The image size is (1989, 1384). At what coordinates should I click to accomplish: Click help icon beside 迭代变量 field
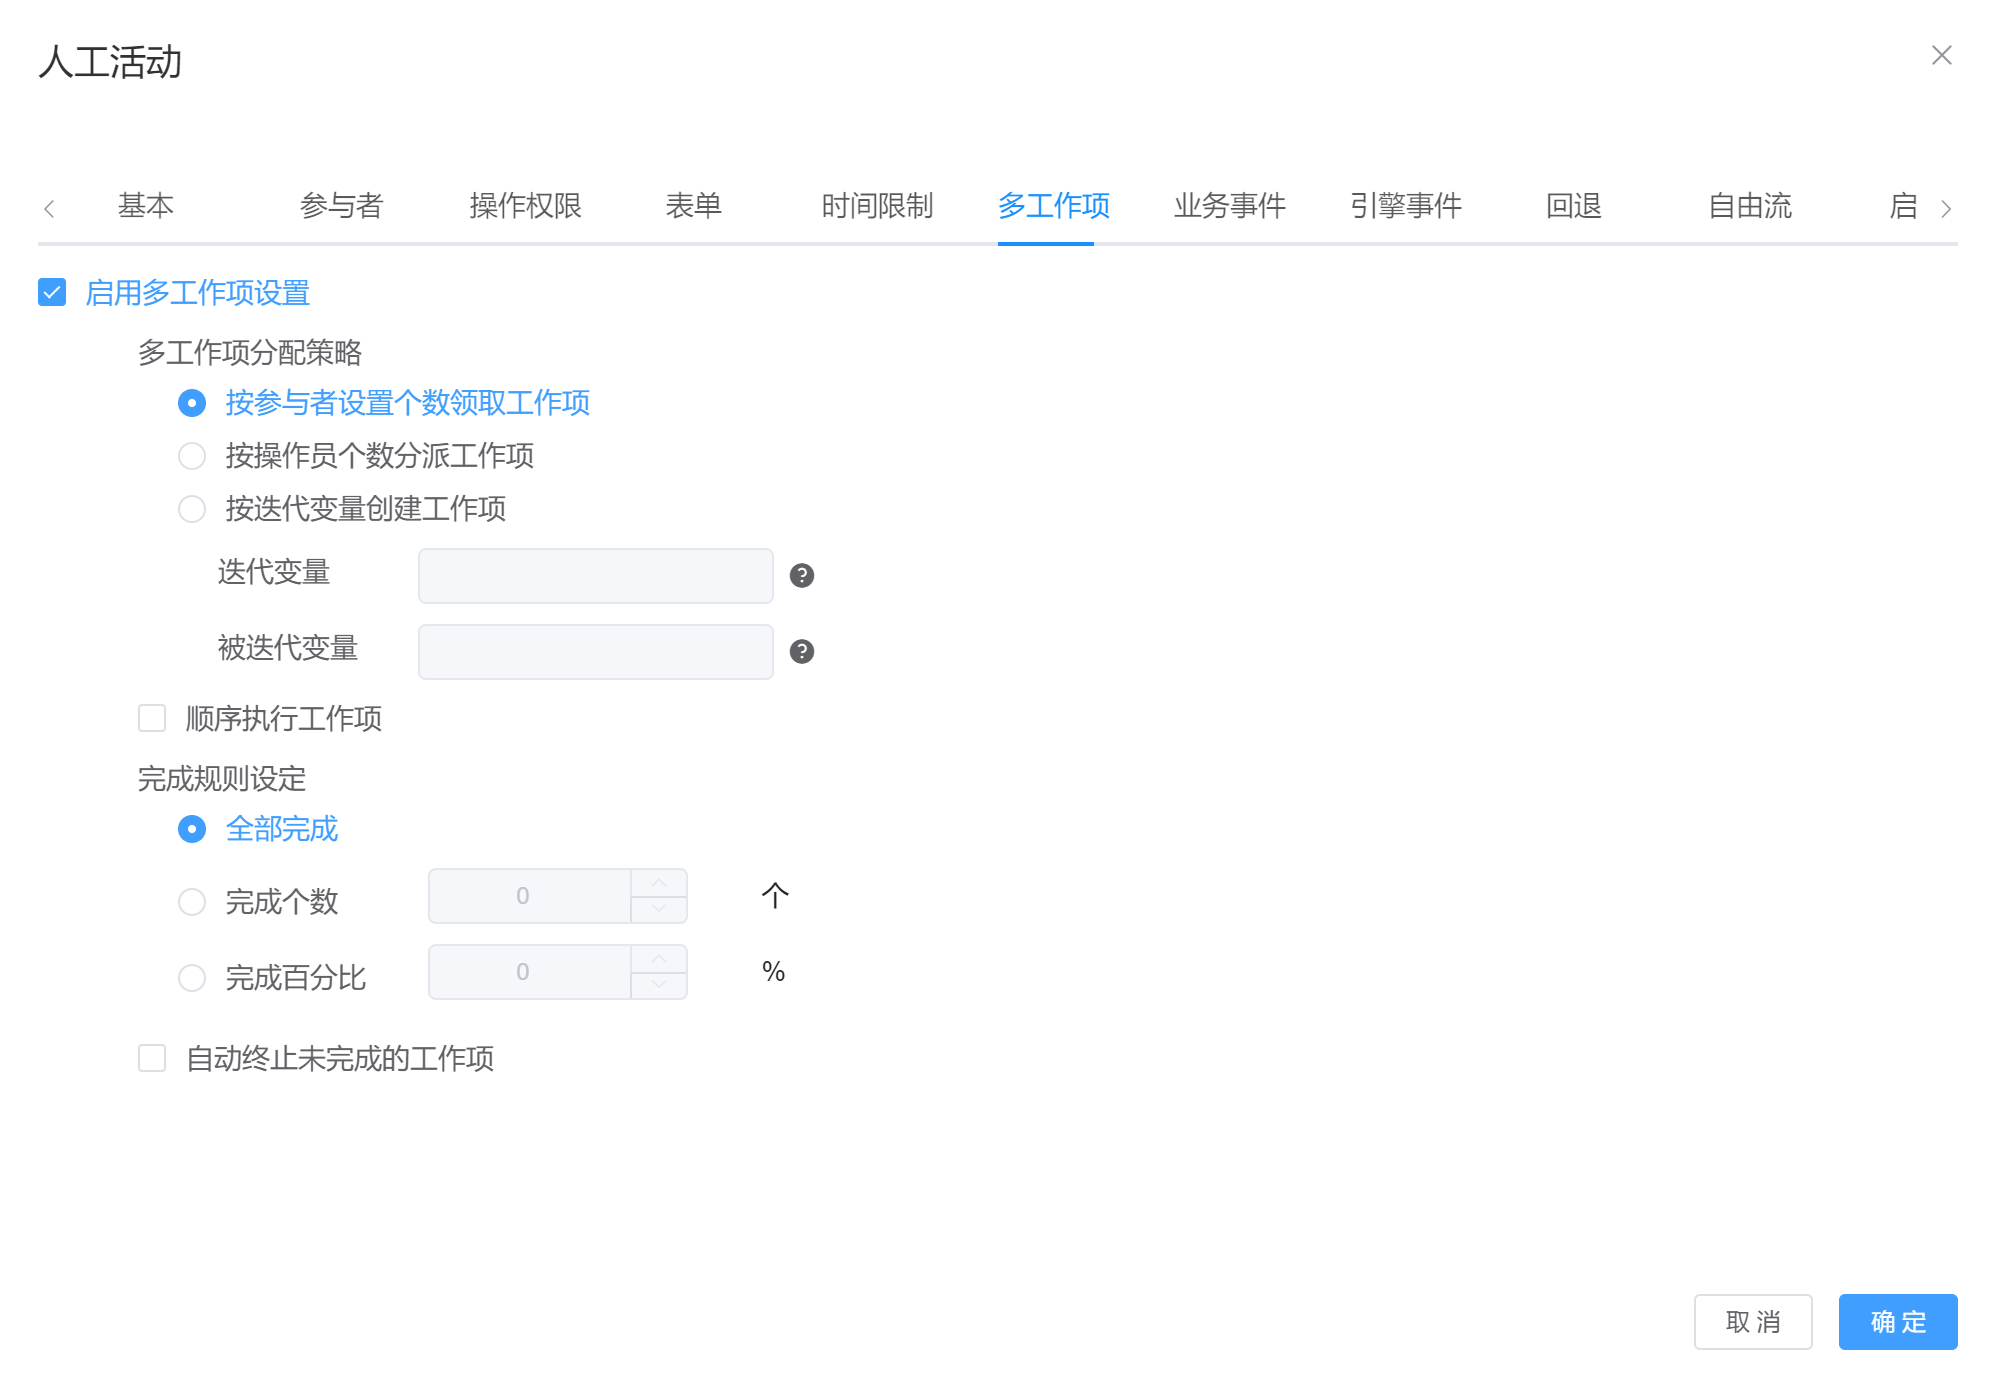(801, 576)
